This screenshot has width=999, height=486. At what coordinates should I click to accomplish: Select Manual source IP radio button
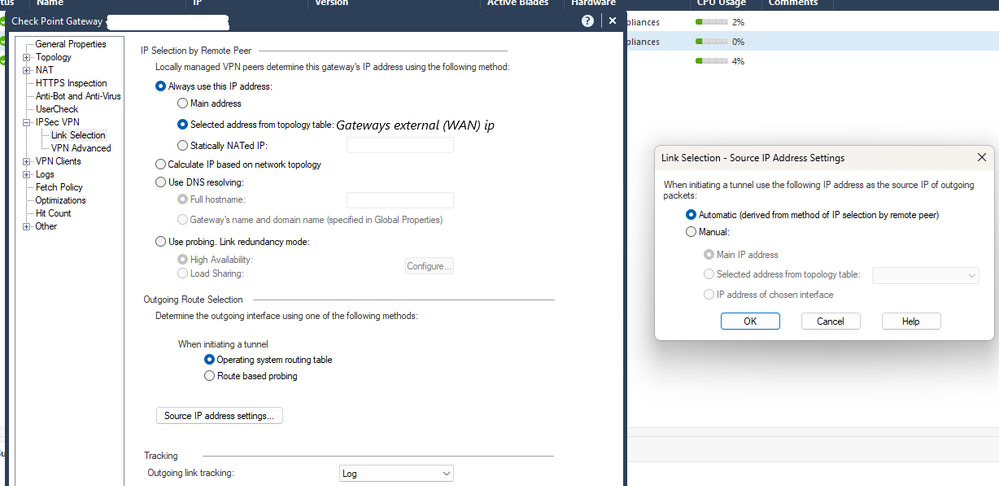pyautogui.click(x=691, y=231)
